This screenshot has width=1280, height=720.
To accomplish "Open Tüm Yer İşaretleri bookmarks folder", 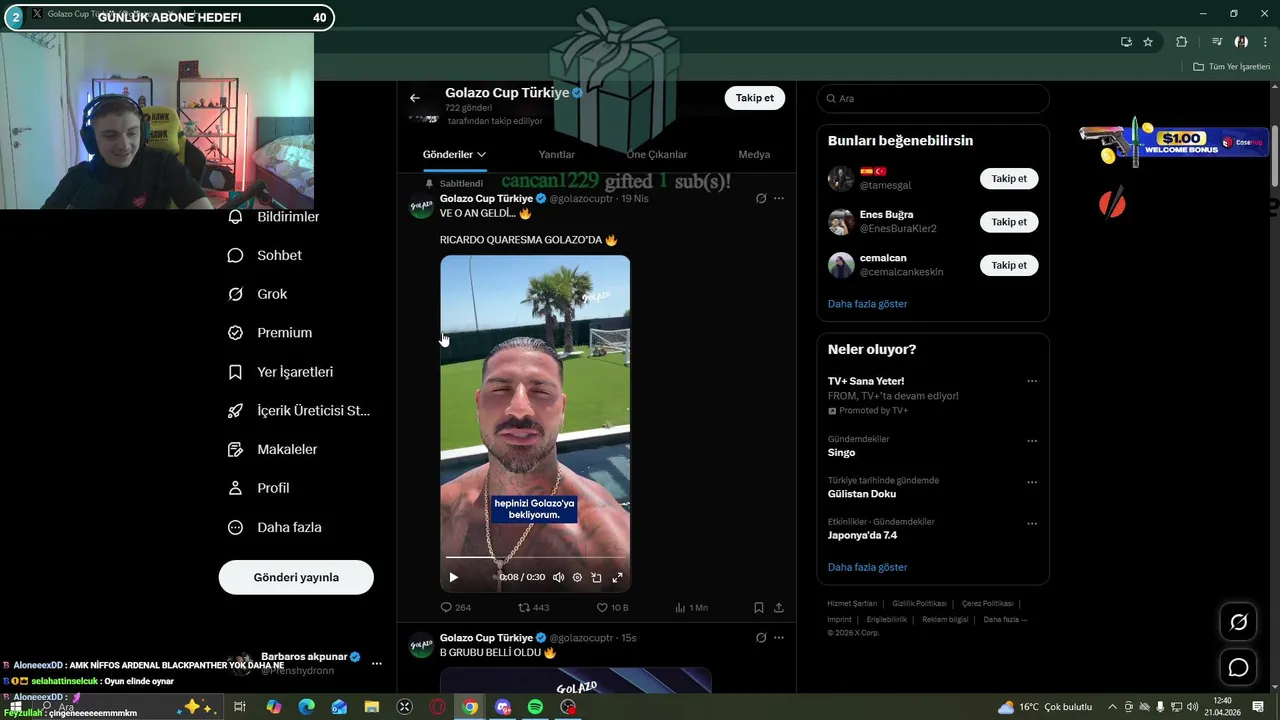I will pos(1232,67).
